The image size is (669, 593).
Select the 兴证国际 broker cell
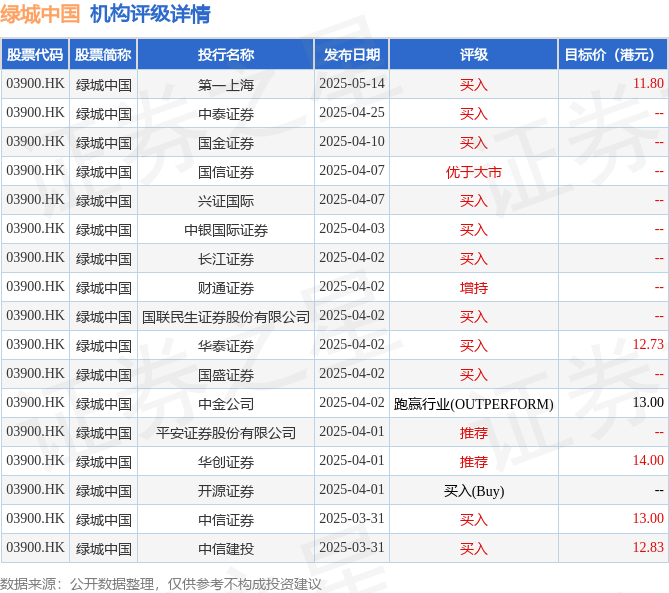click(x=226, y=201)
